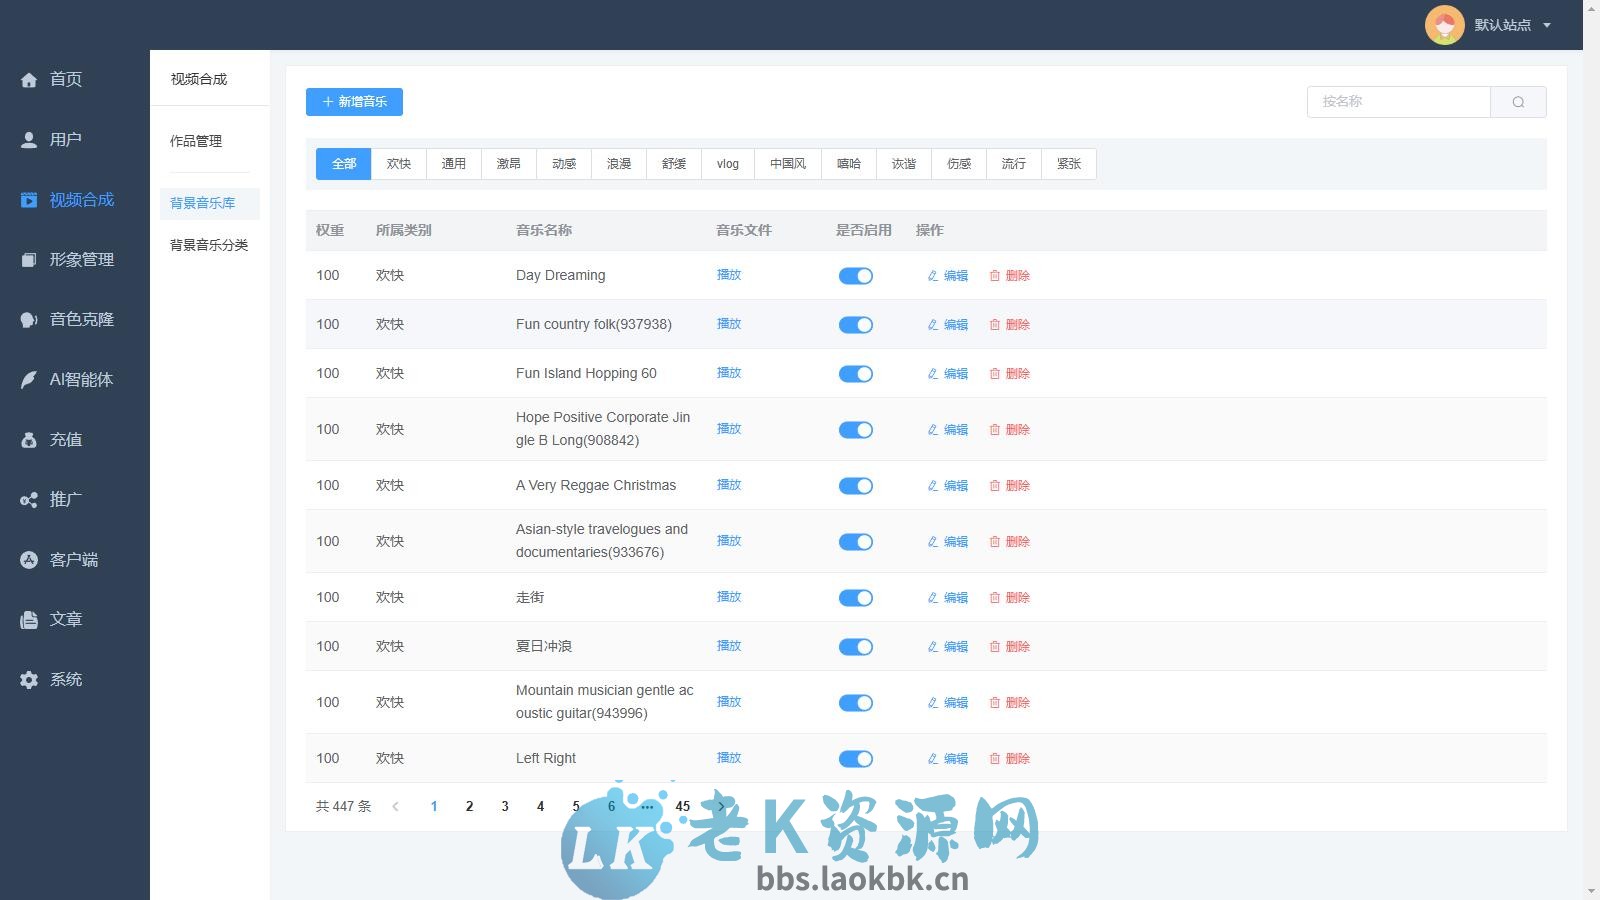Viewport: 1600px width, 900px height.
Task: Open the 系统 settings section
Action: (28, 679)
